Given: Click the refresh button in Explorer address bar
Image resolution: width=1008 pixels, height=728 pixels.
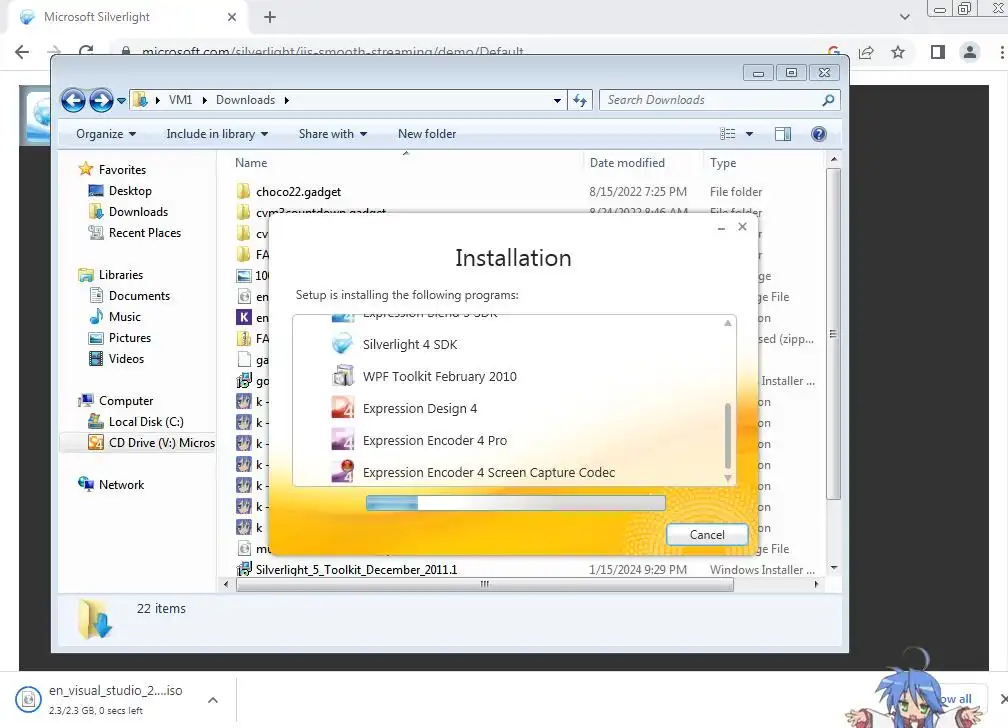Looking at the screenshot, I should [x=580, y=100].
